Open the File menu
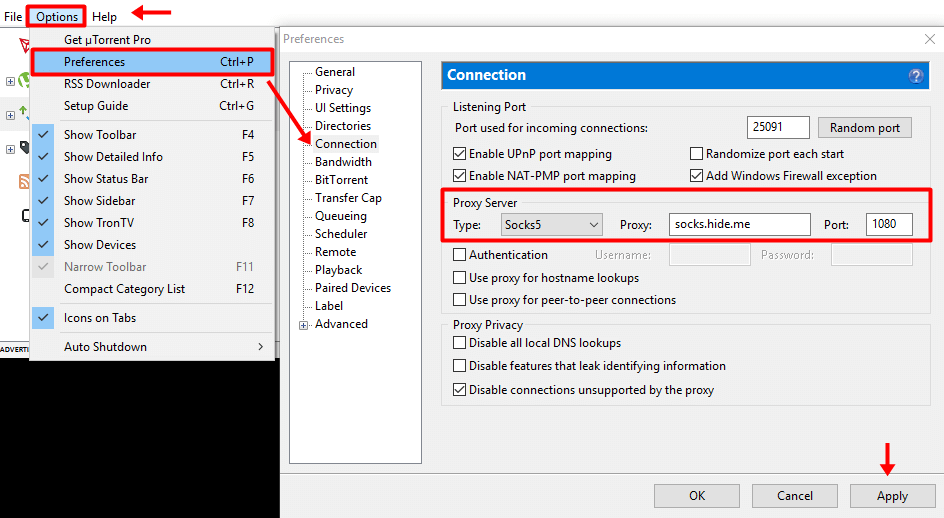The image size is (944, 518). (13, 16)
